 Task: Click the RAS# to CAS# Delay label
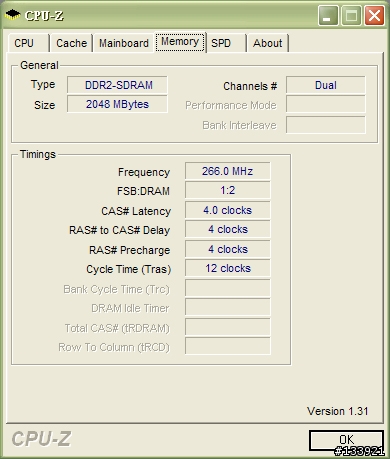[x=120, y=230]
